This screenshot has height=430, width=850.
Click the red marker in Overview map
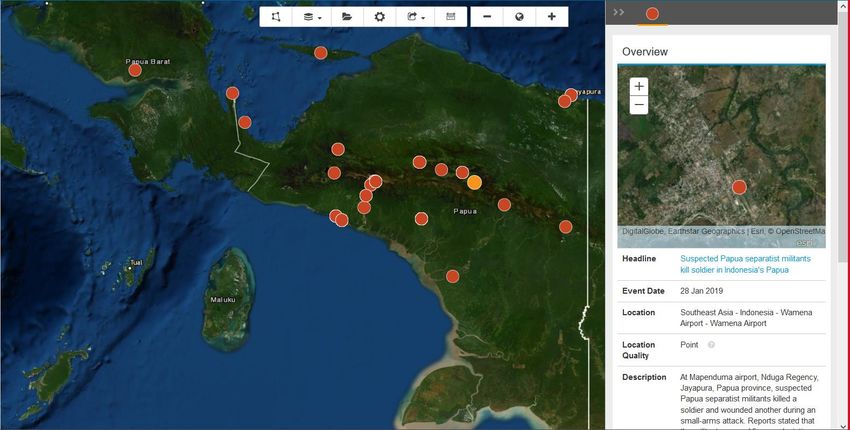coord(739,188)
